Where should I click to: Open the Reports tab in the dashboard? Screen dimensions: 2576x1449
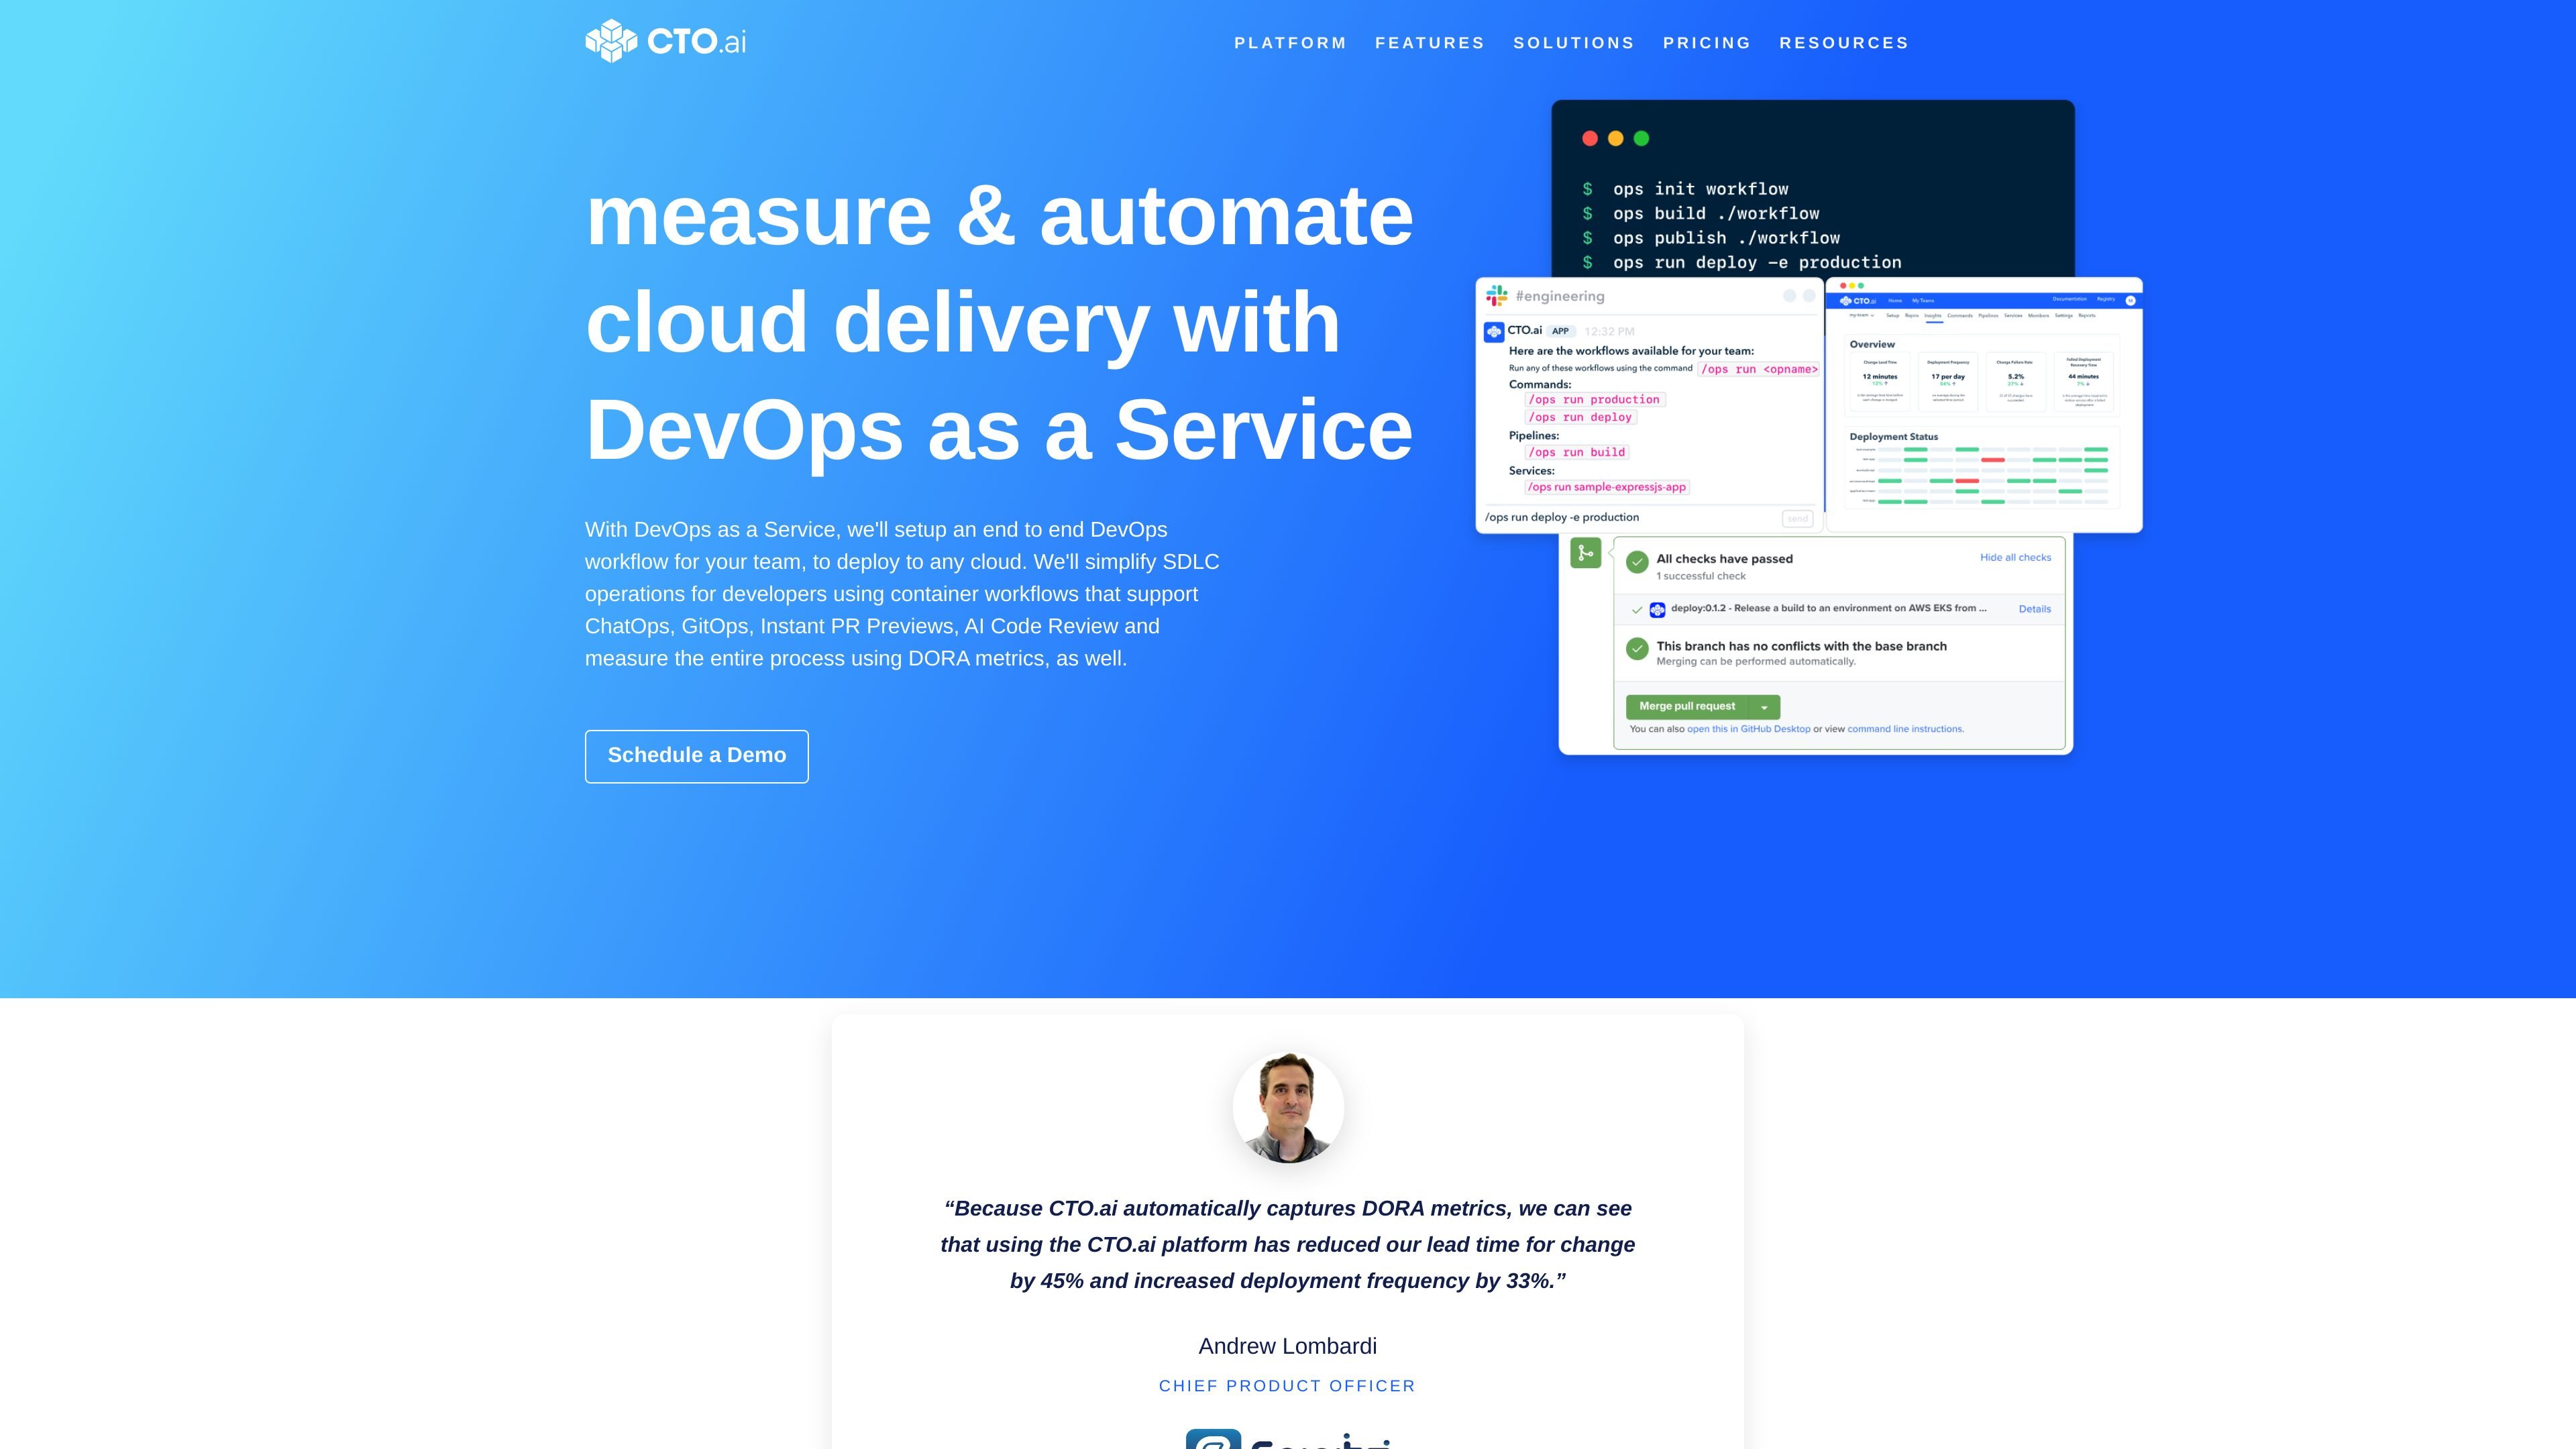click(2087, 316)
